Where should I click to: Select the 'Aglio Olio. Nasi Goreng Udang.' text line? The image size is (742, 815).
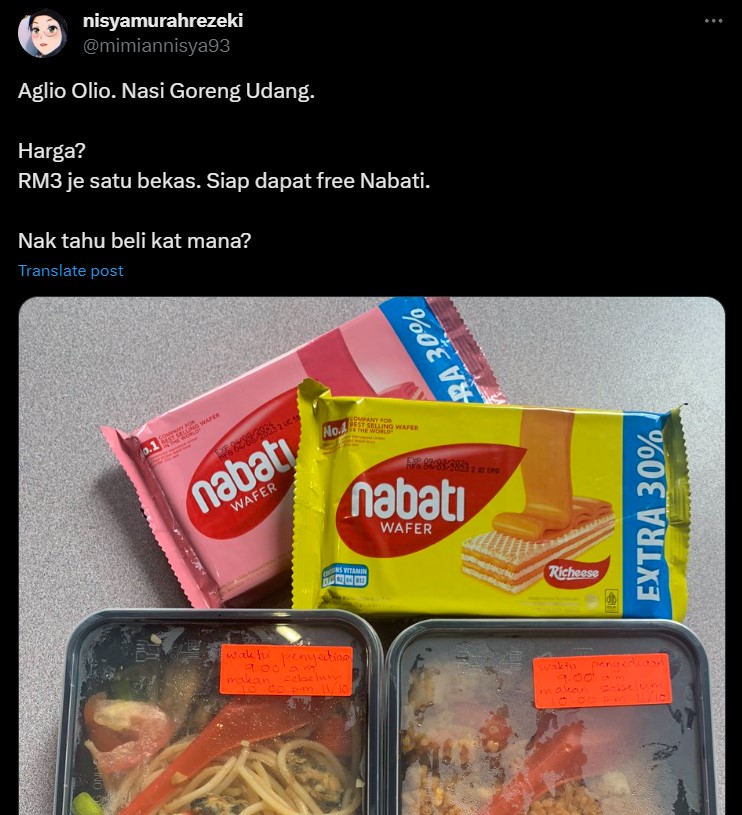tap(166, 91)
